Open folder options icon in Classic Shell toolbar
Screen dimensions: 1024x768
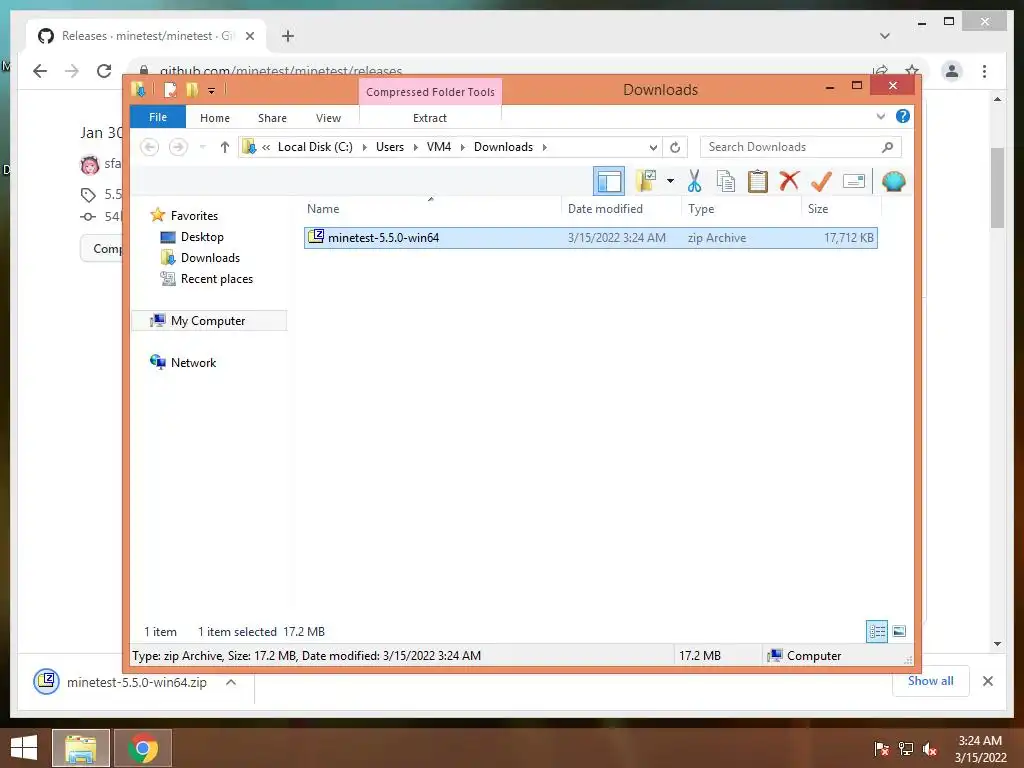[x=646, y=181]
